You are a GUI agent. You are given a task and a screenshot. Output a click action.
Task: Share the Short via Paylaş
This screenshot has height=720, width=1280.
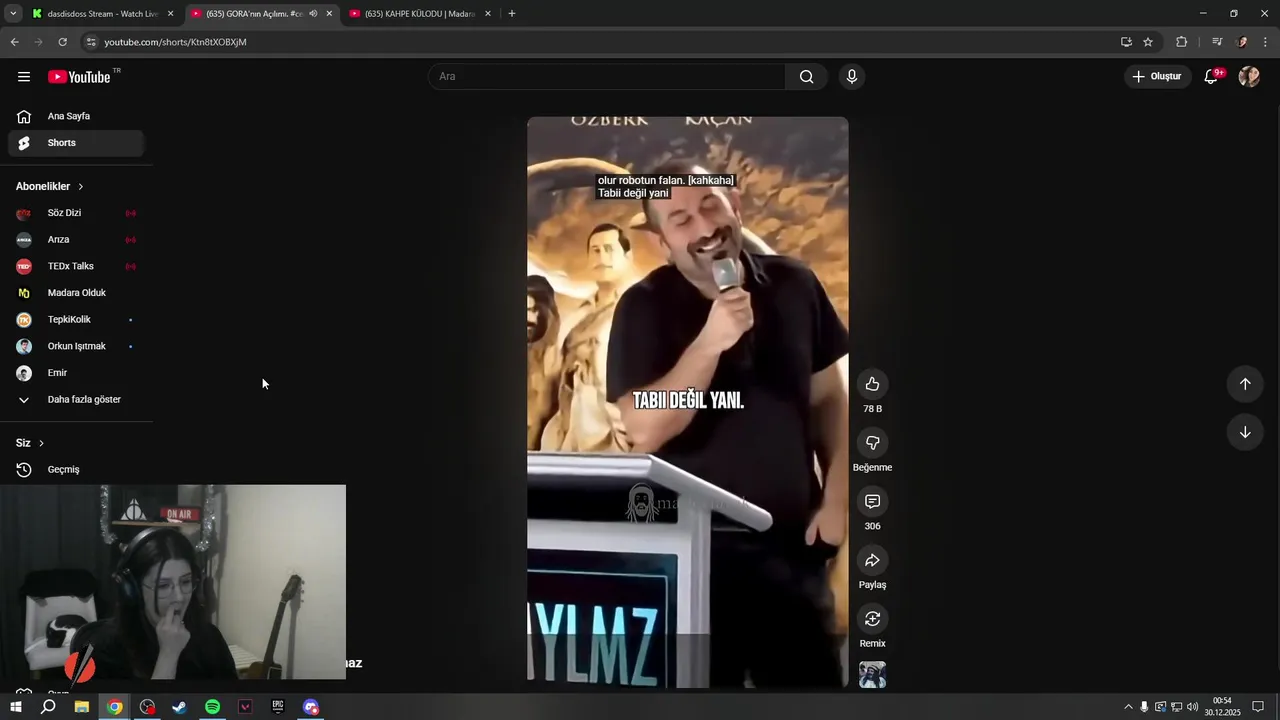[872, 560]
